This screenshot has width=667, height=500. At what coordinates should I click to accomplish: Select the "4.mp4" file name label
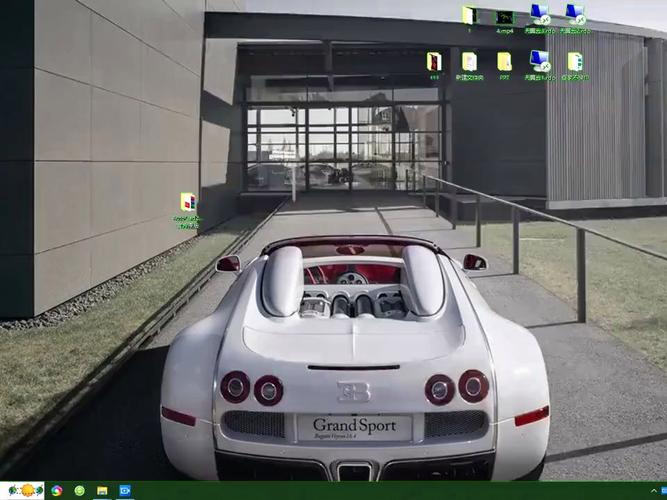coord(505,31)
